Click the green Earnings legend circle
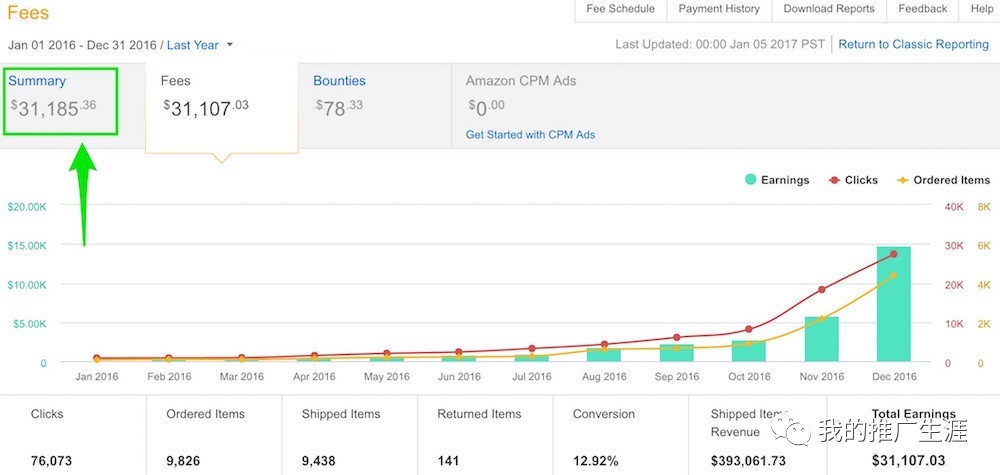 750,180
